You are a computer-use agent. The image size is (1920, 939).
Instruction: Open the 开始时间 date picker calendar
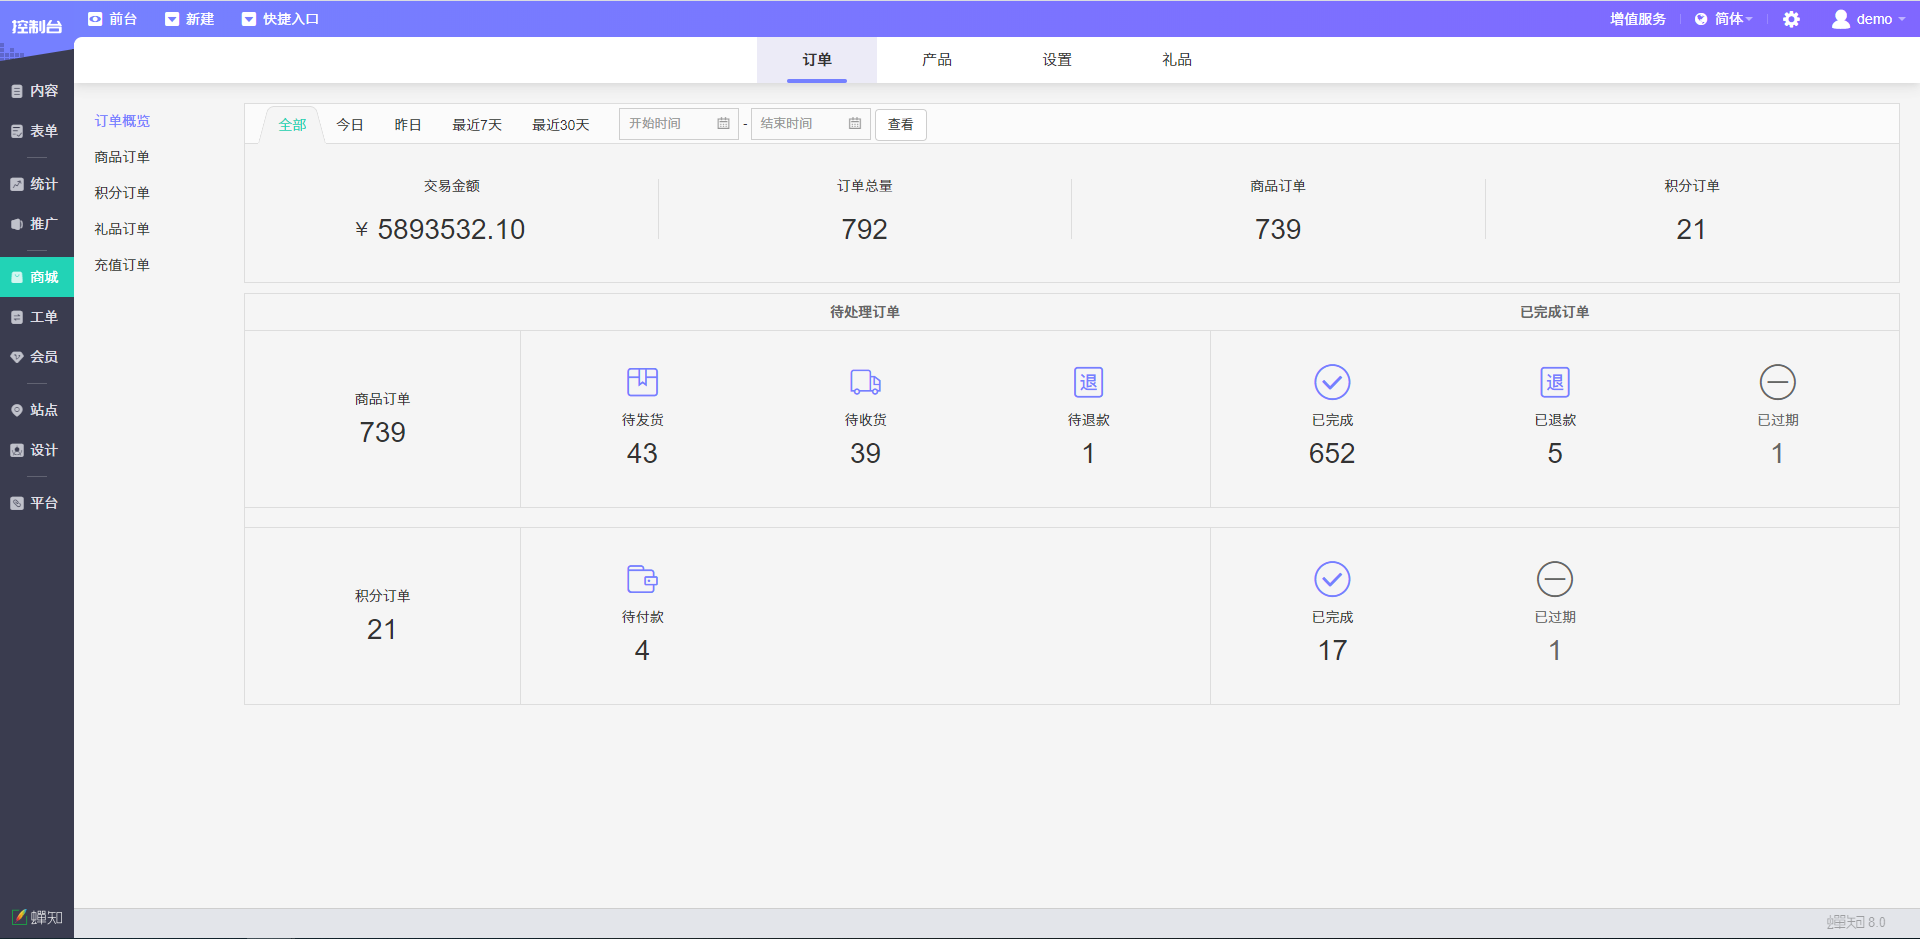tap(724, 124)
